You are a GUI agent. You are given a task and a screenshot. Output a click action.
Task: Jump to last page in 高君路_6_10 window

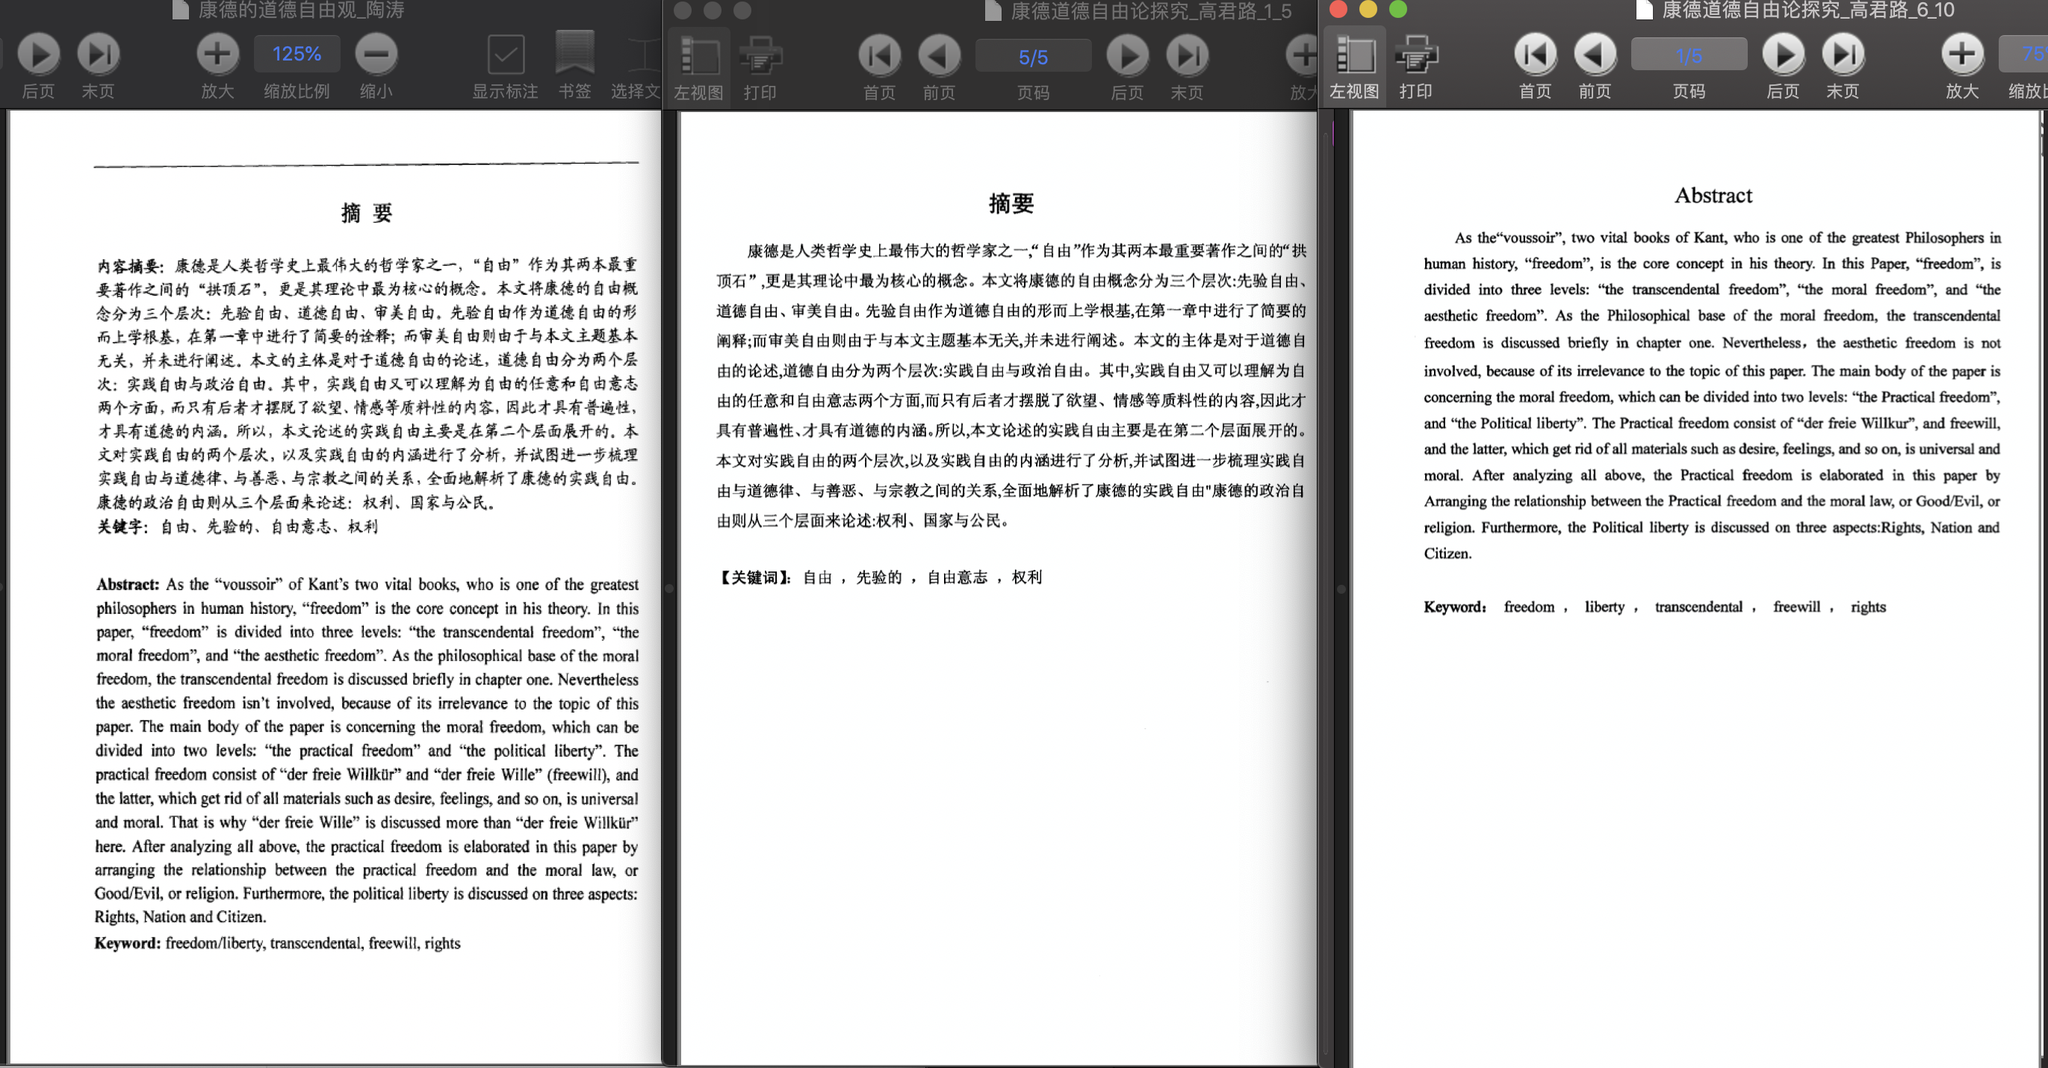tap(1843, 54)
